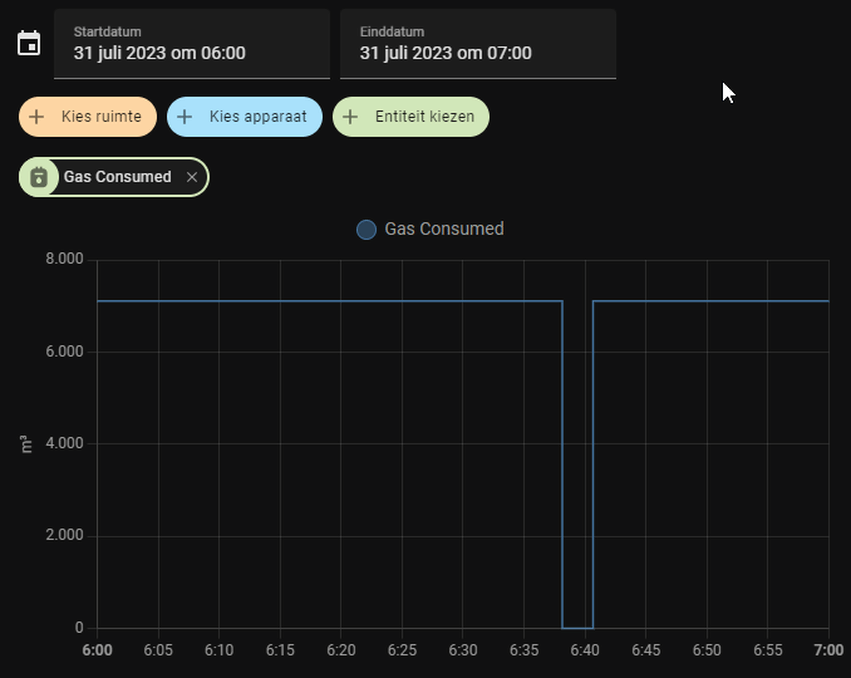851x678 pixels.
Task: Click the 7:00 axis label
Action: (829, 650)
